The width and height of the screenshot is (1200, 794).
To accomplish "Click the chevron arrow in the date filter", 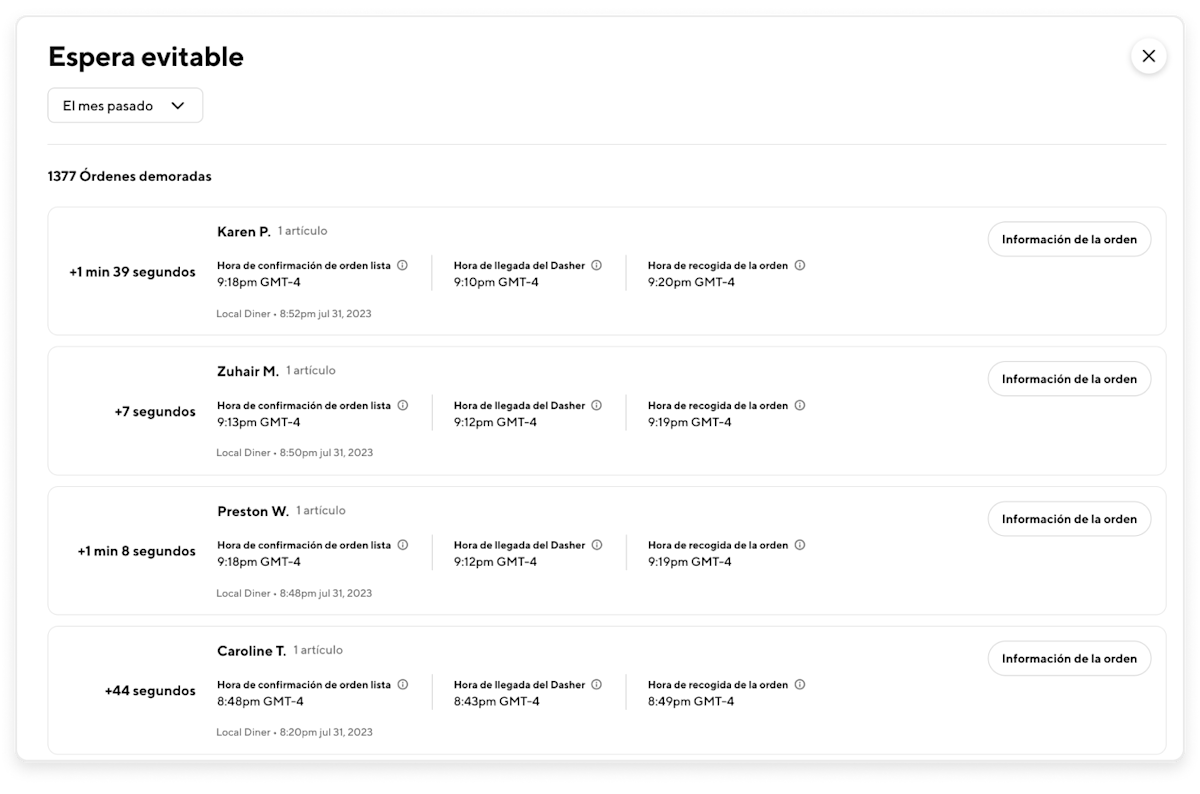I will click(178, 106).
